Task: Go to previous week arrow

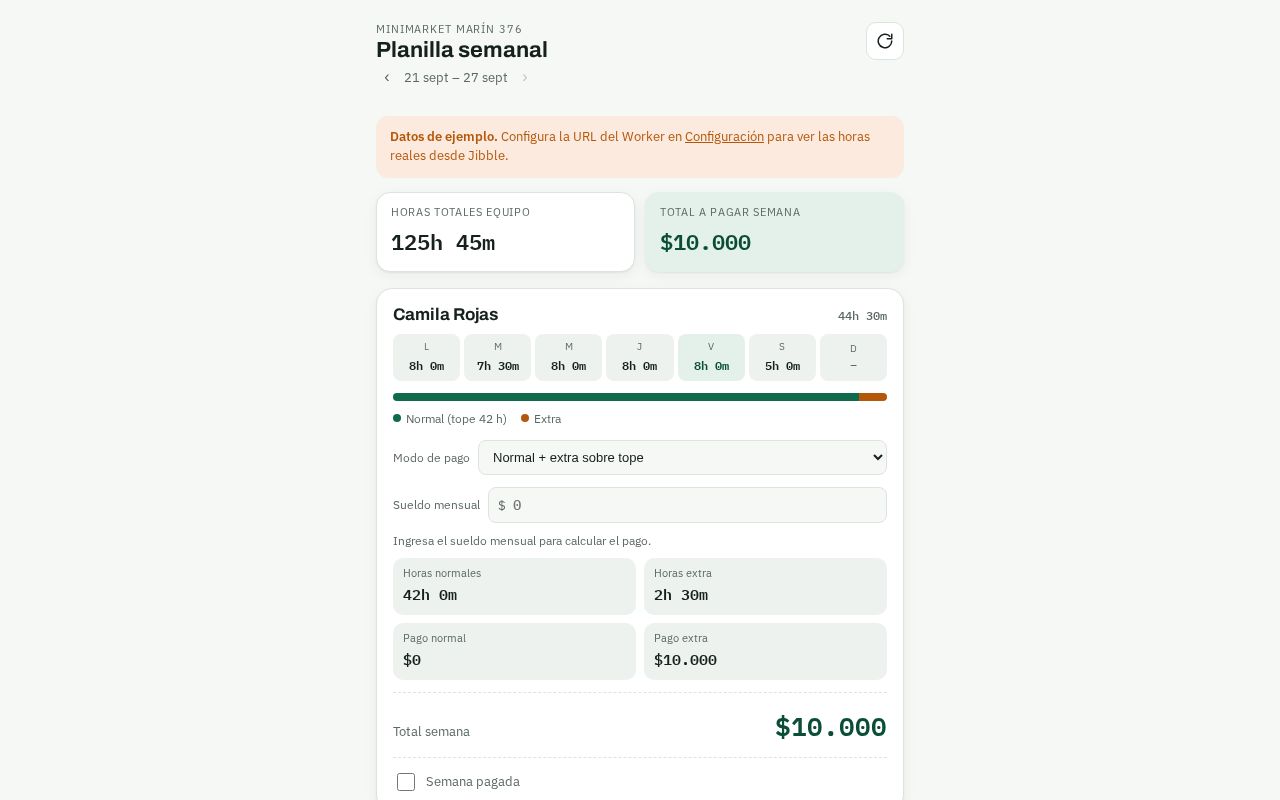Action: tap(387, 78)
